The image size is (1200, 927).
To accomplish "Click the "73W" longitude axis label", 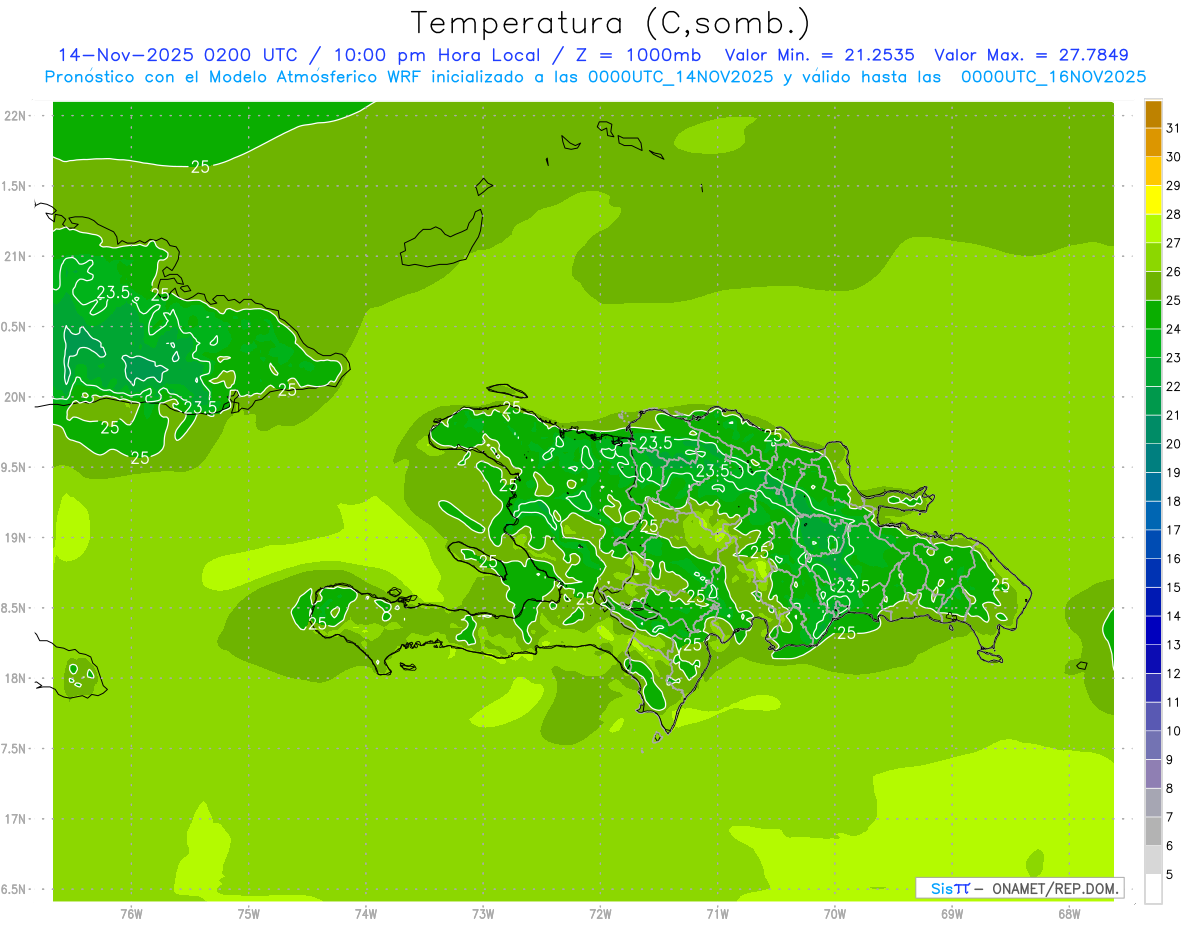I will (483, 914).
